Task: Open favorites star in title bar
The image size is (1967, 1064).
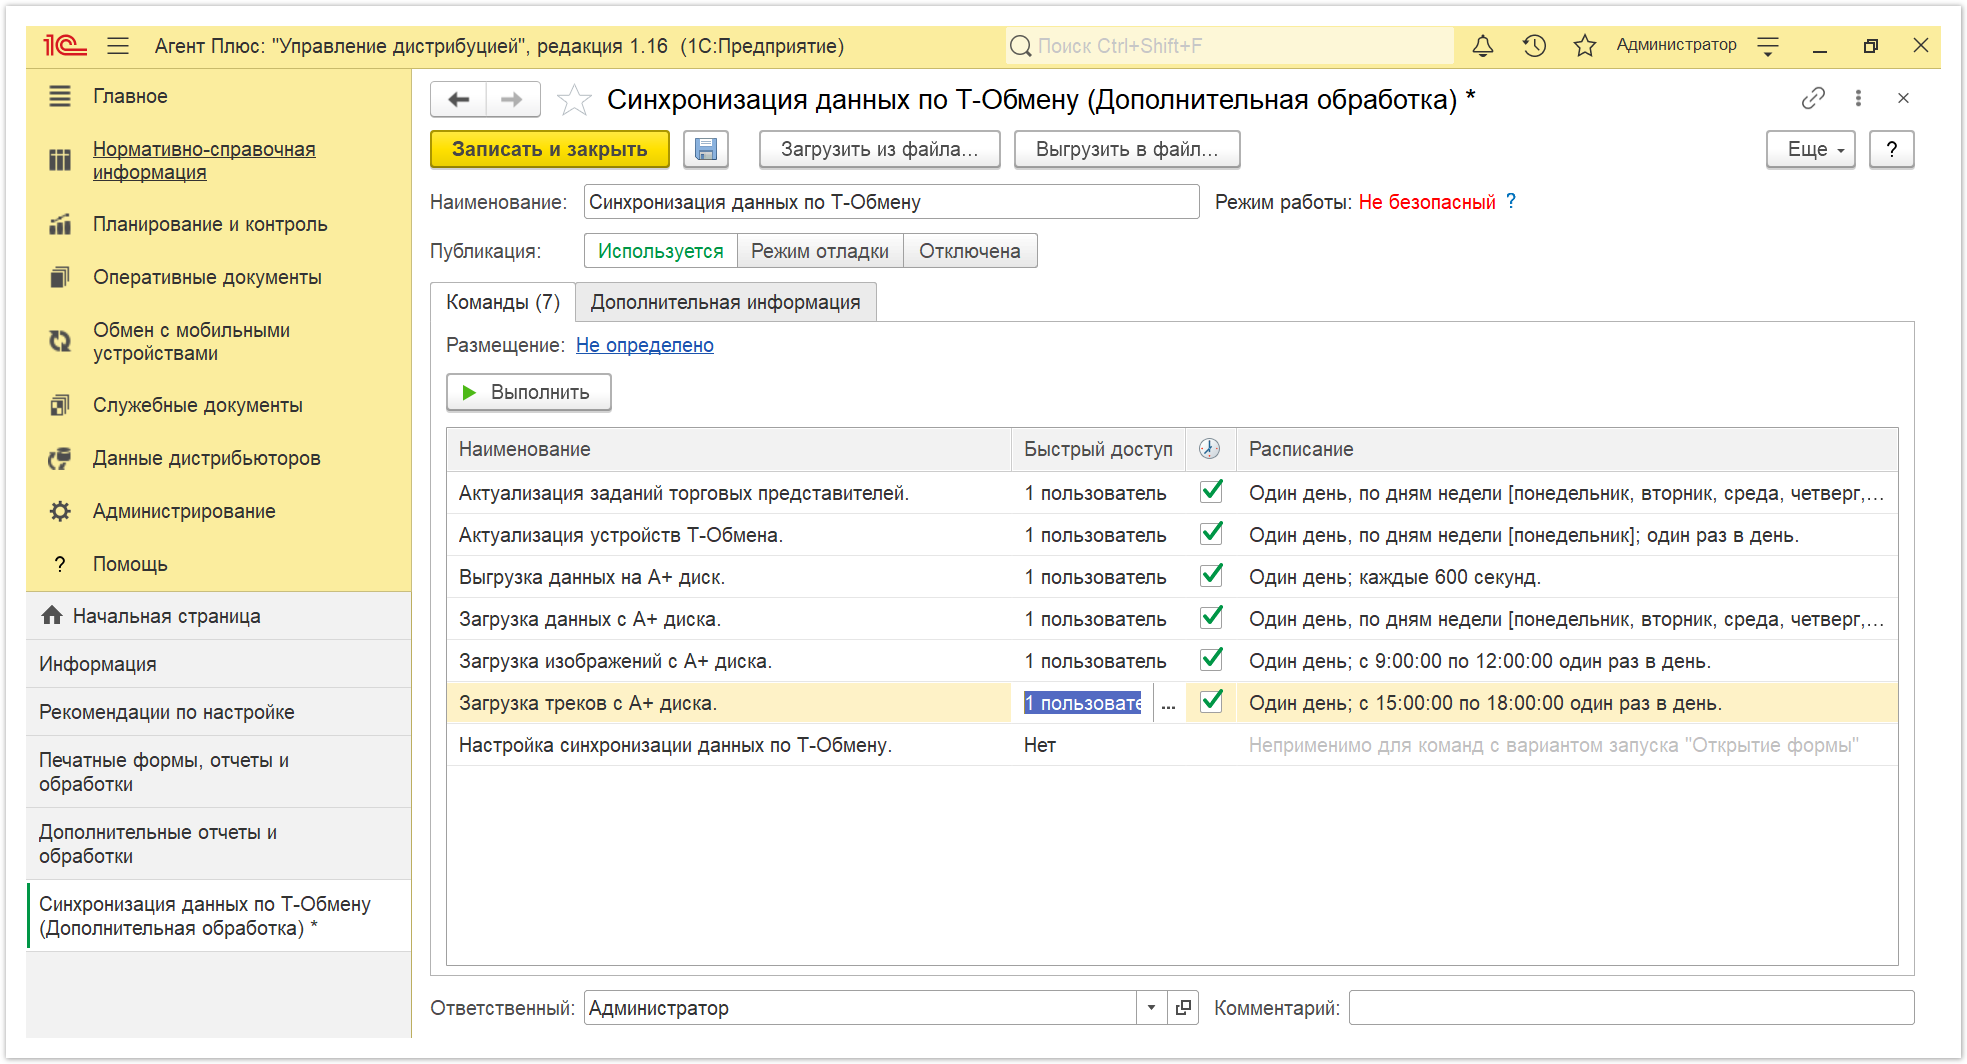Action: pyautogui.click(x=1584, y=46)
